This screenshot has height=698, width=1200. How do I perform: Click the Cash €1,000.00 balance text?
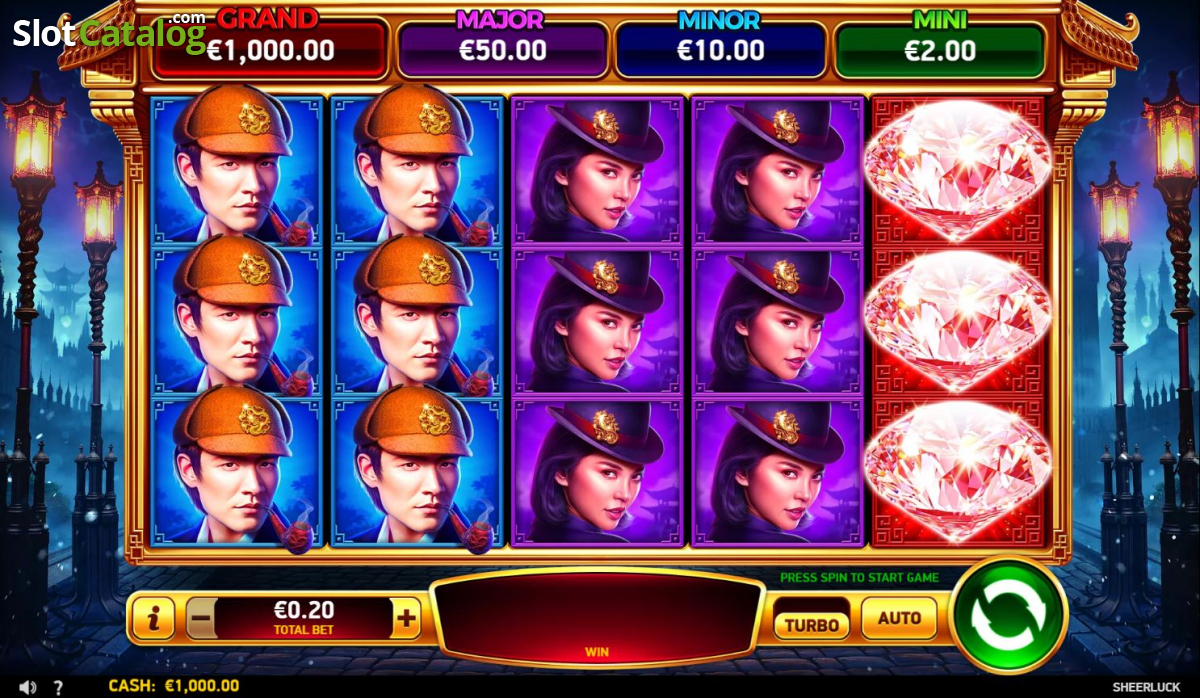173,686
